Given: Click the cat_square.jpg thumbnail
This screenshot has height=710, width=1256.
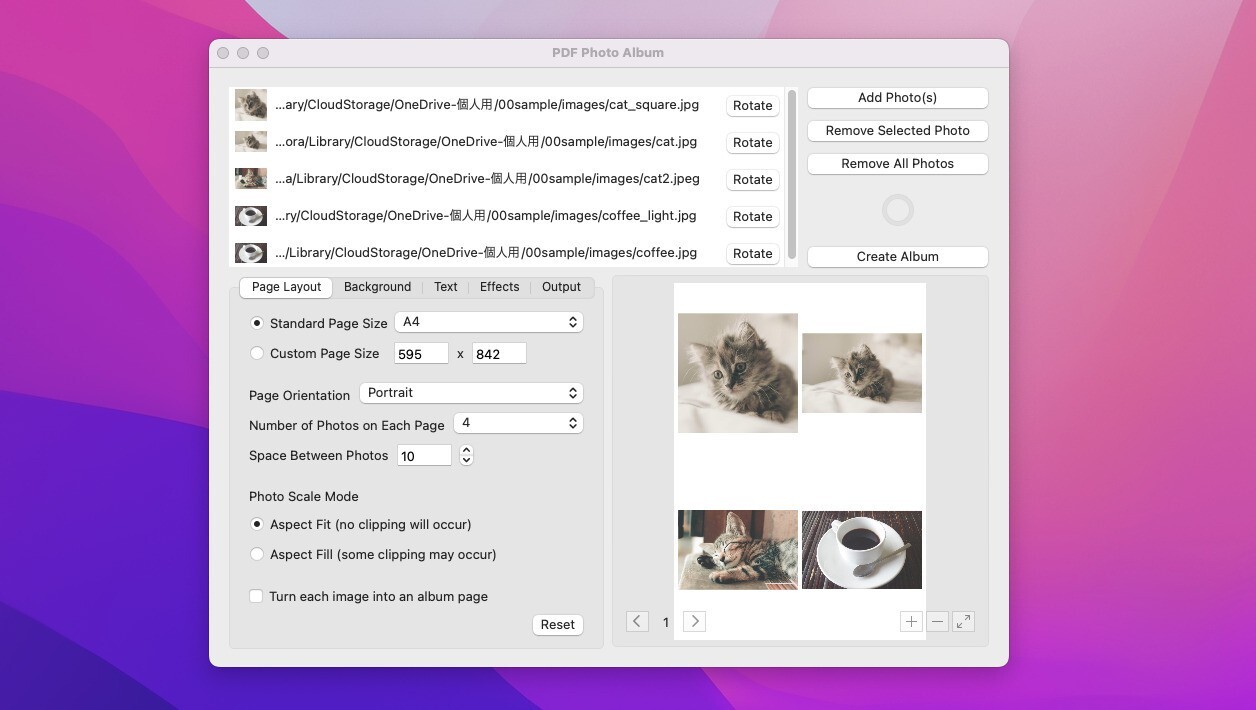Looking at the screenshot, I should [x=251, y=104].
